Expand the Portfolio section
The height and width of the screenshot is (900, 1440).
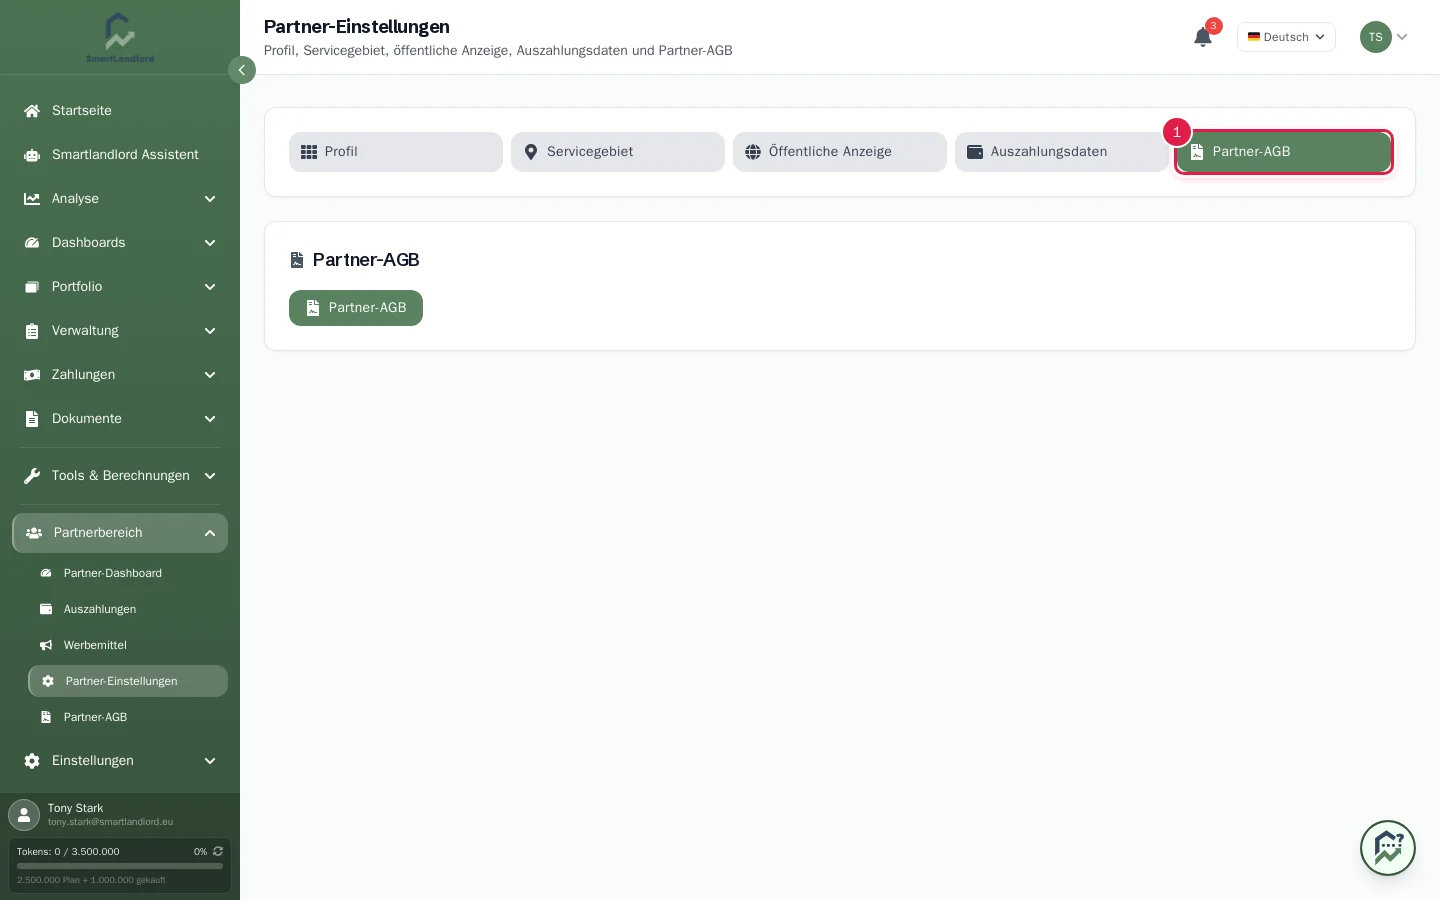(120, 287)
